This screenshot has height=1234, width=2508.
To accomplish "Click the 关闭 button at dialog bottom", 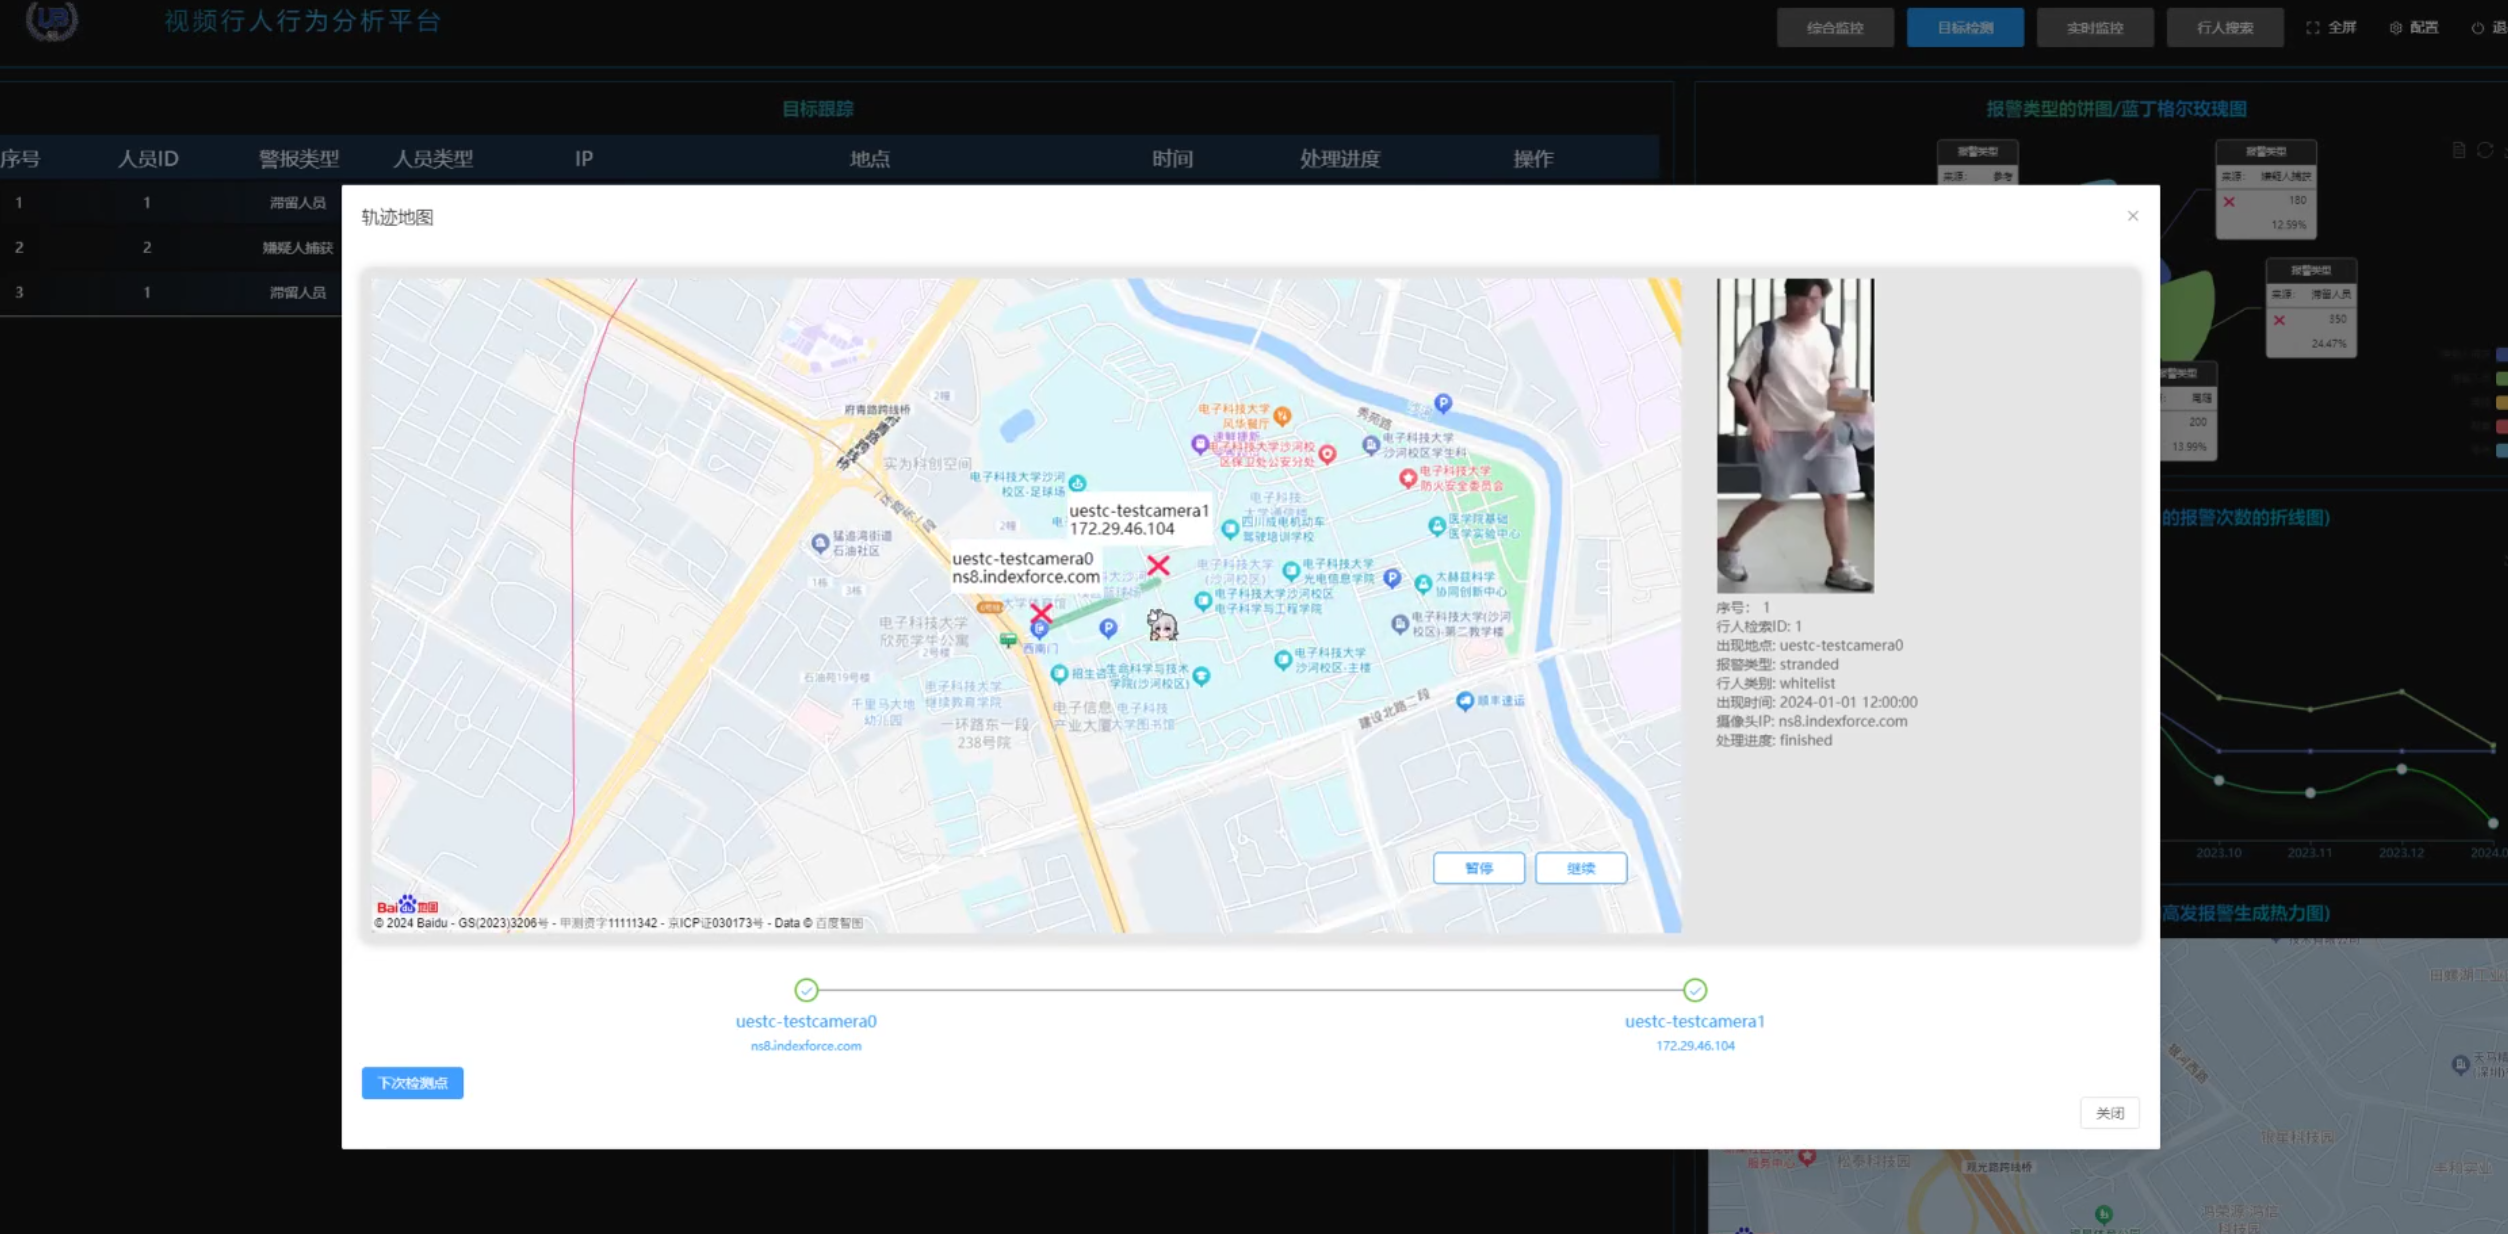I will point(2109,1113).
